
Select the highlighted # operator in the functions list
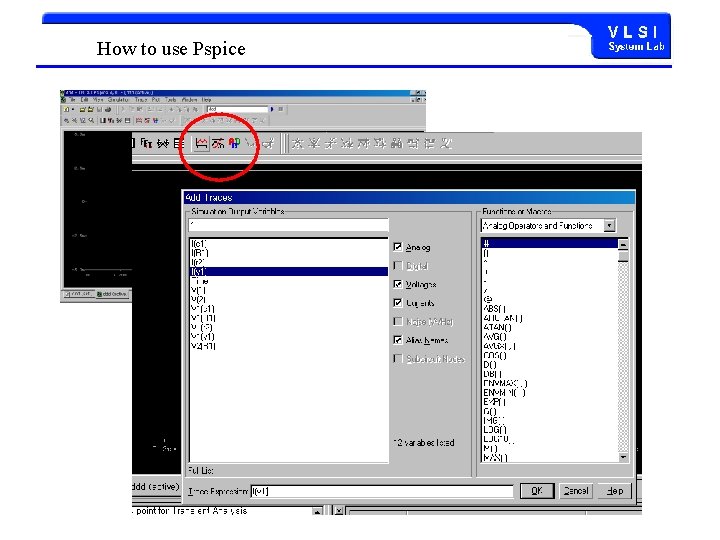549,243
